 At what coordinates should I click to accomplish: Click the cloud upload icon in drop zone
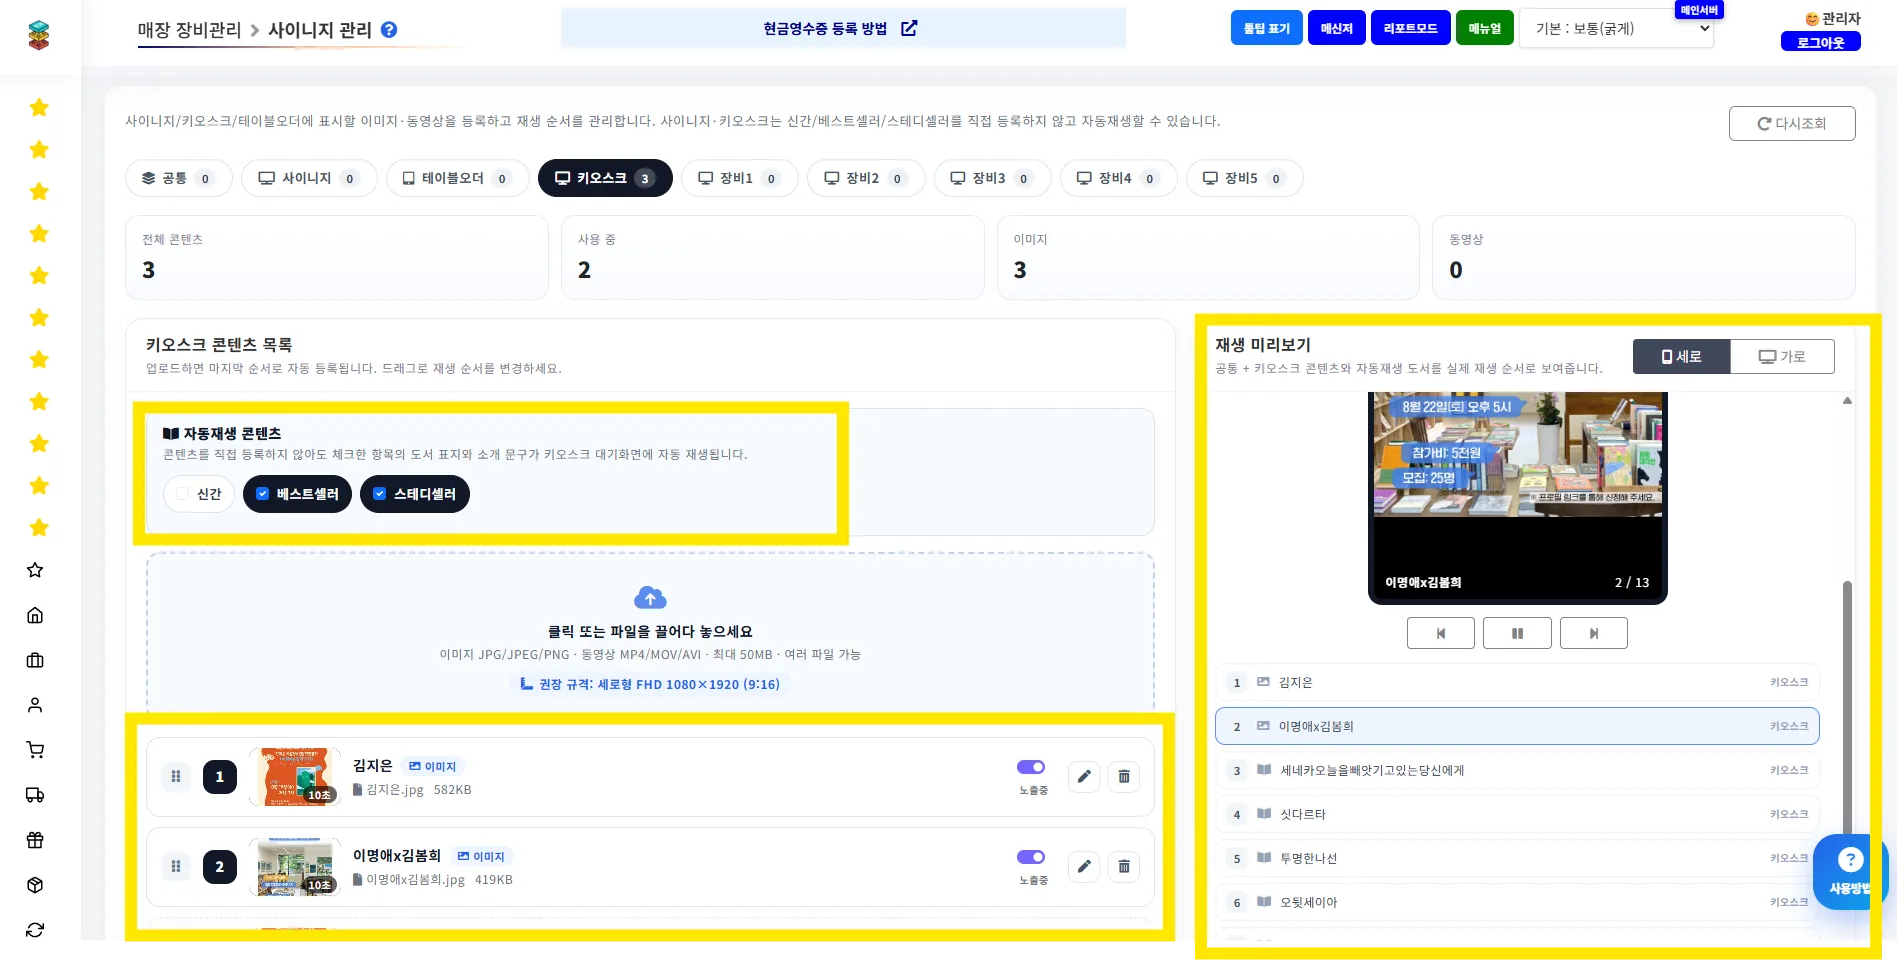tap(650, 598)
